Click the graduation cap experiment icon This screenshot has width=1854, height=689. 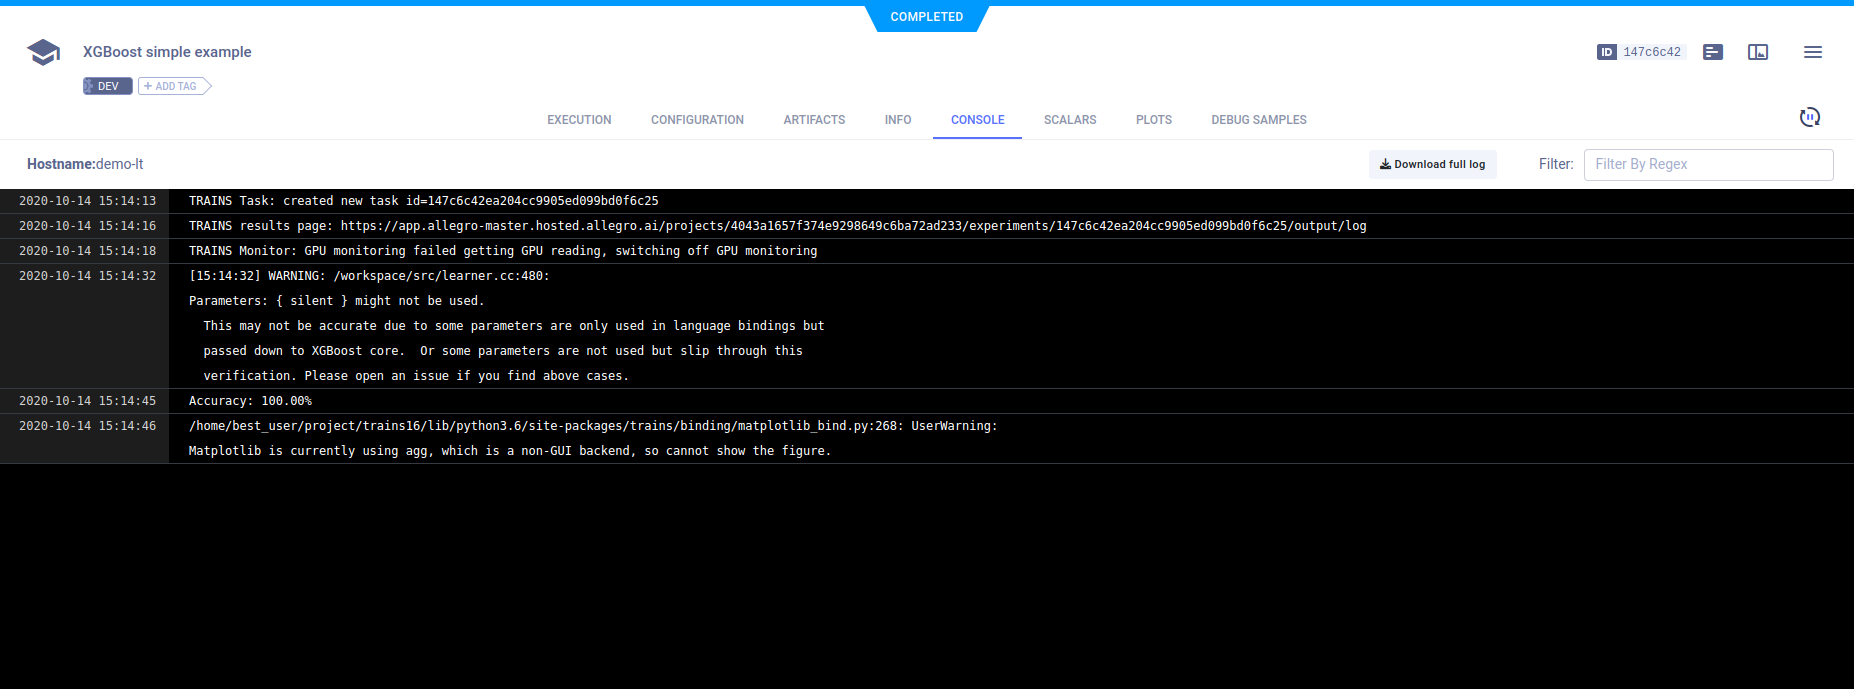click(x=43, y=52)
